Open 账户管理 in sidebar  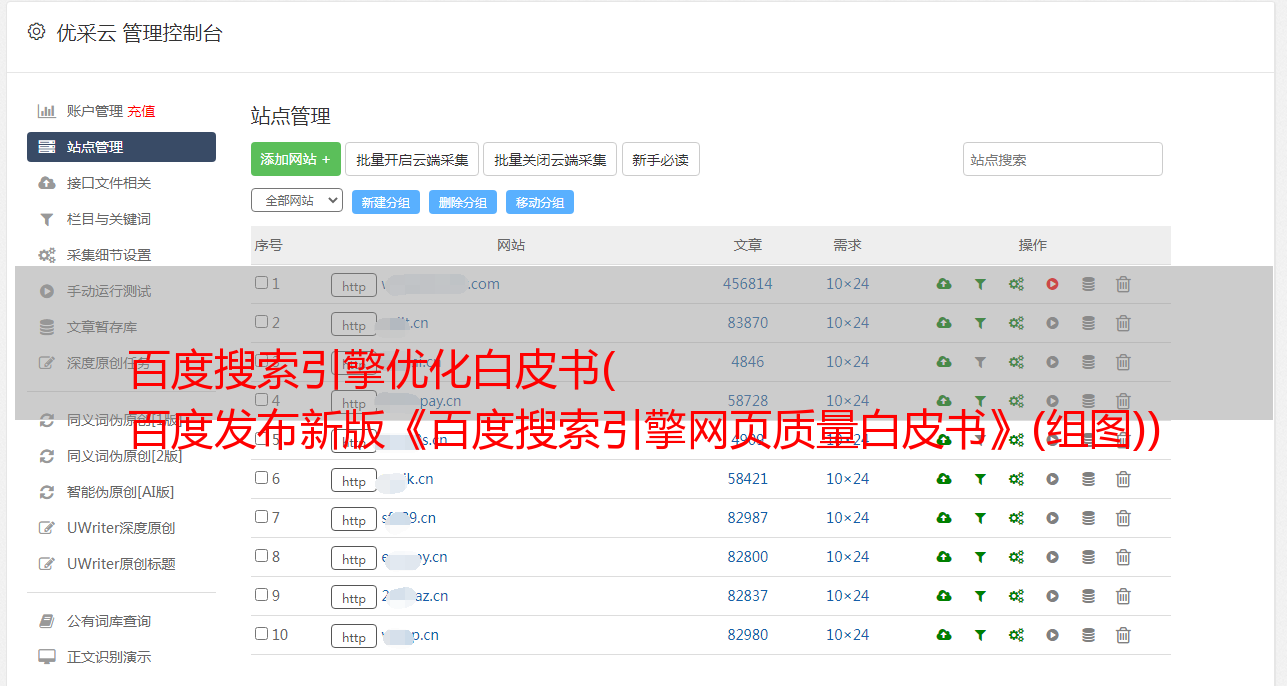pyautogui.click(x=94, y=111)
